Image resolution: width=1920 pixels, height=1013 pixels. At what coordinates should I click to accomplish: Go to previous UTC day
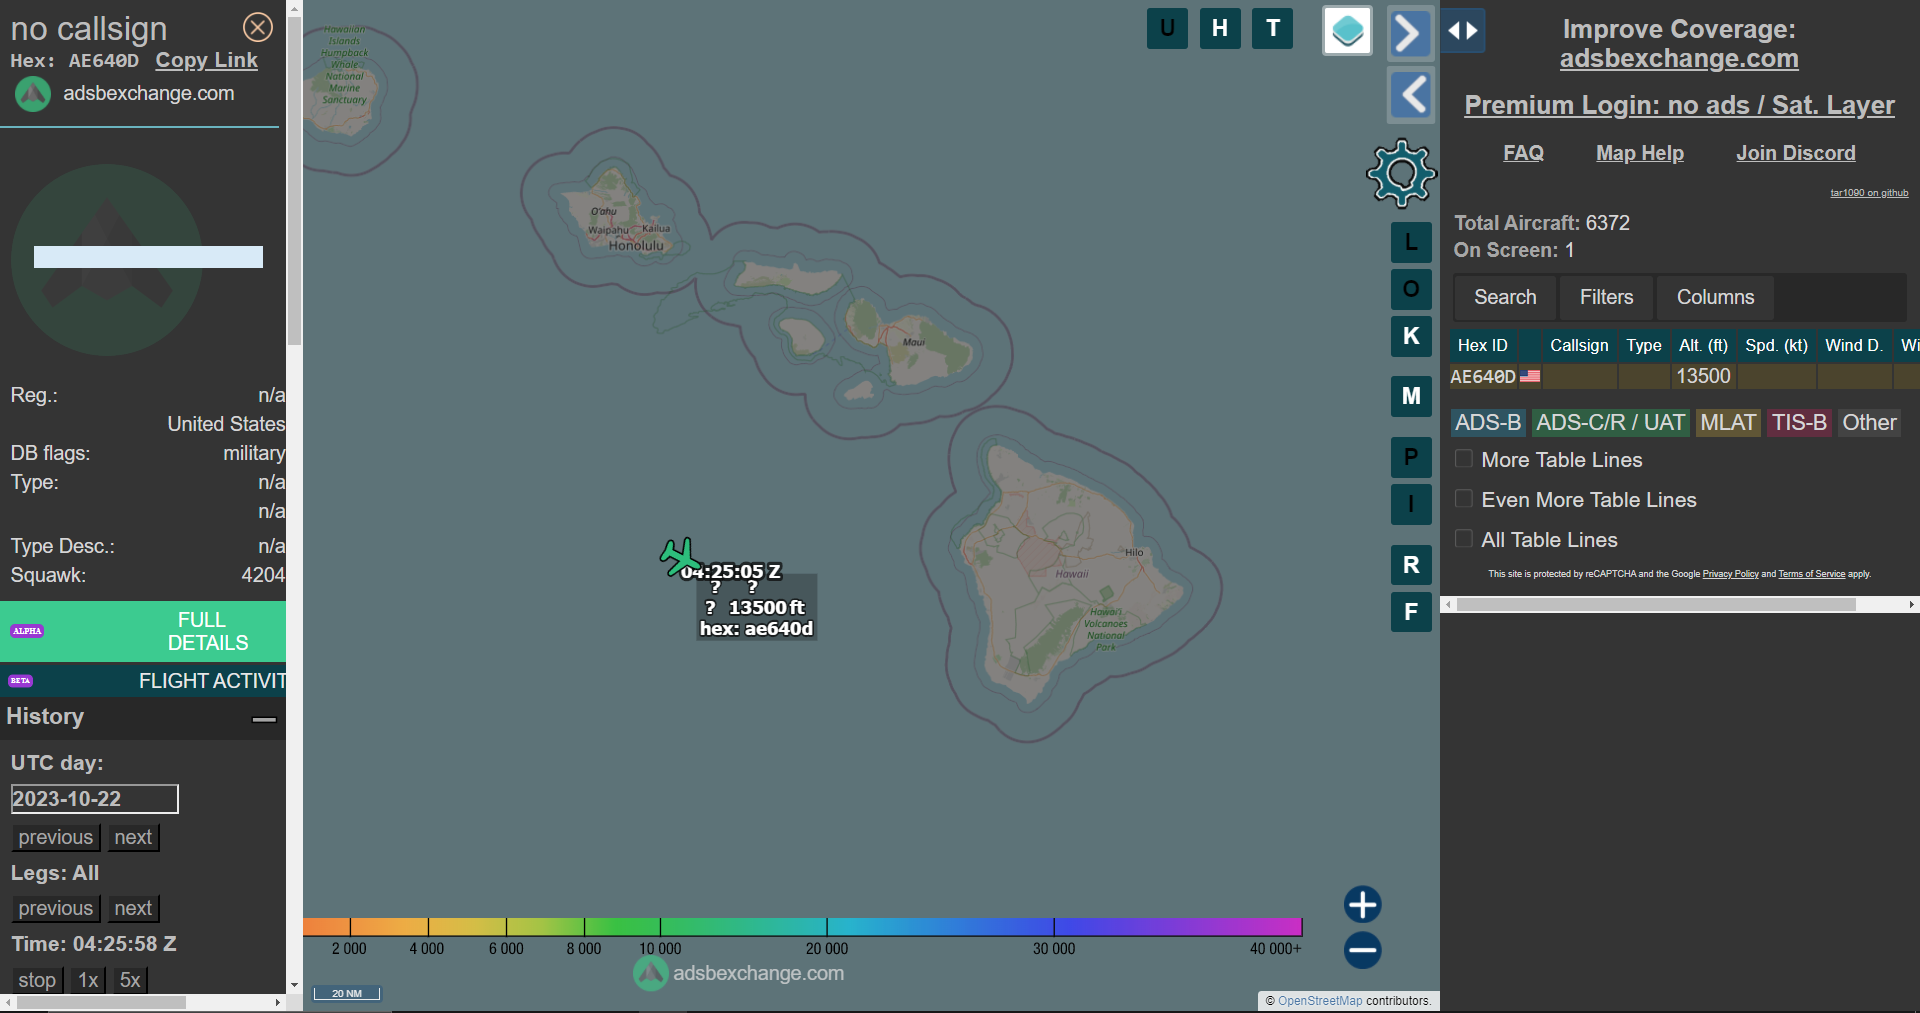[55, 837]
